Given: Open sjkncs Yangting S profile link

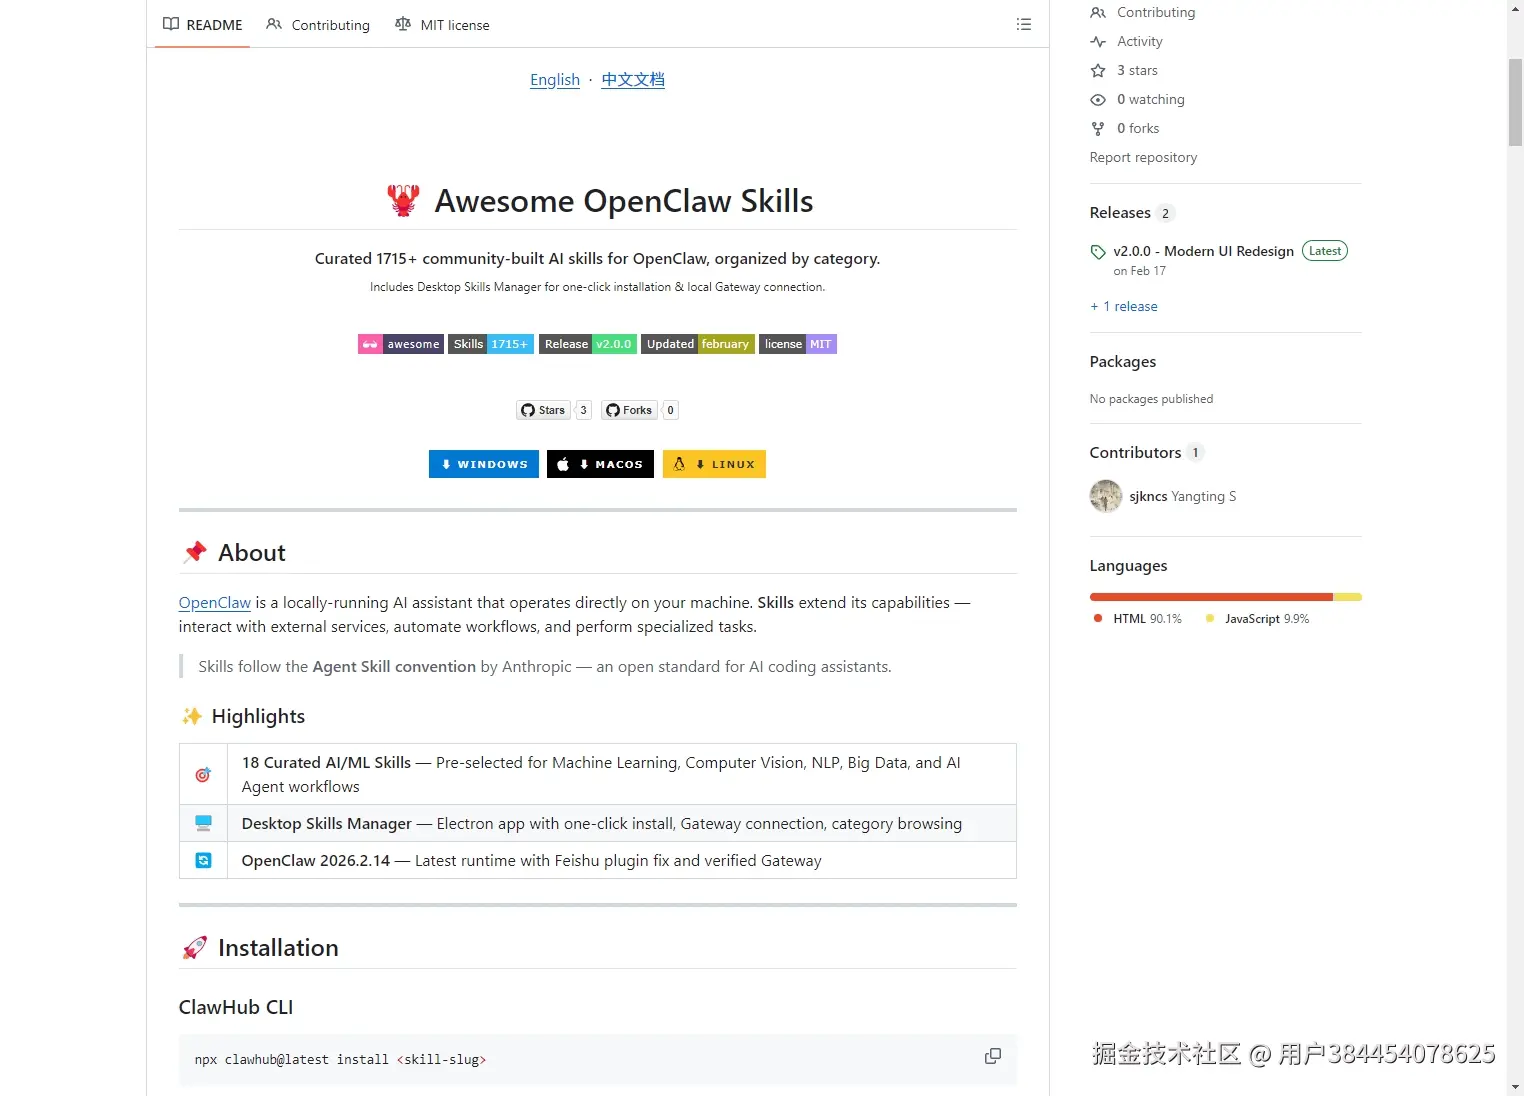Looking at the screenshot, I should [1183, 496].
